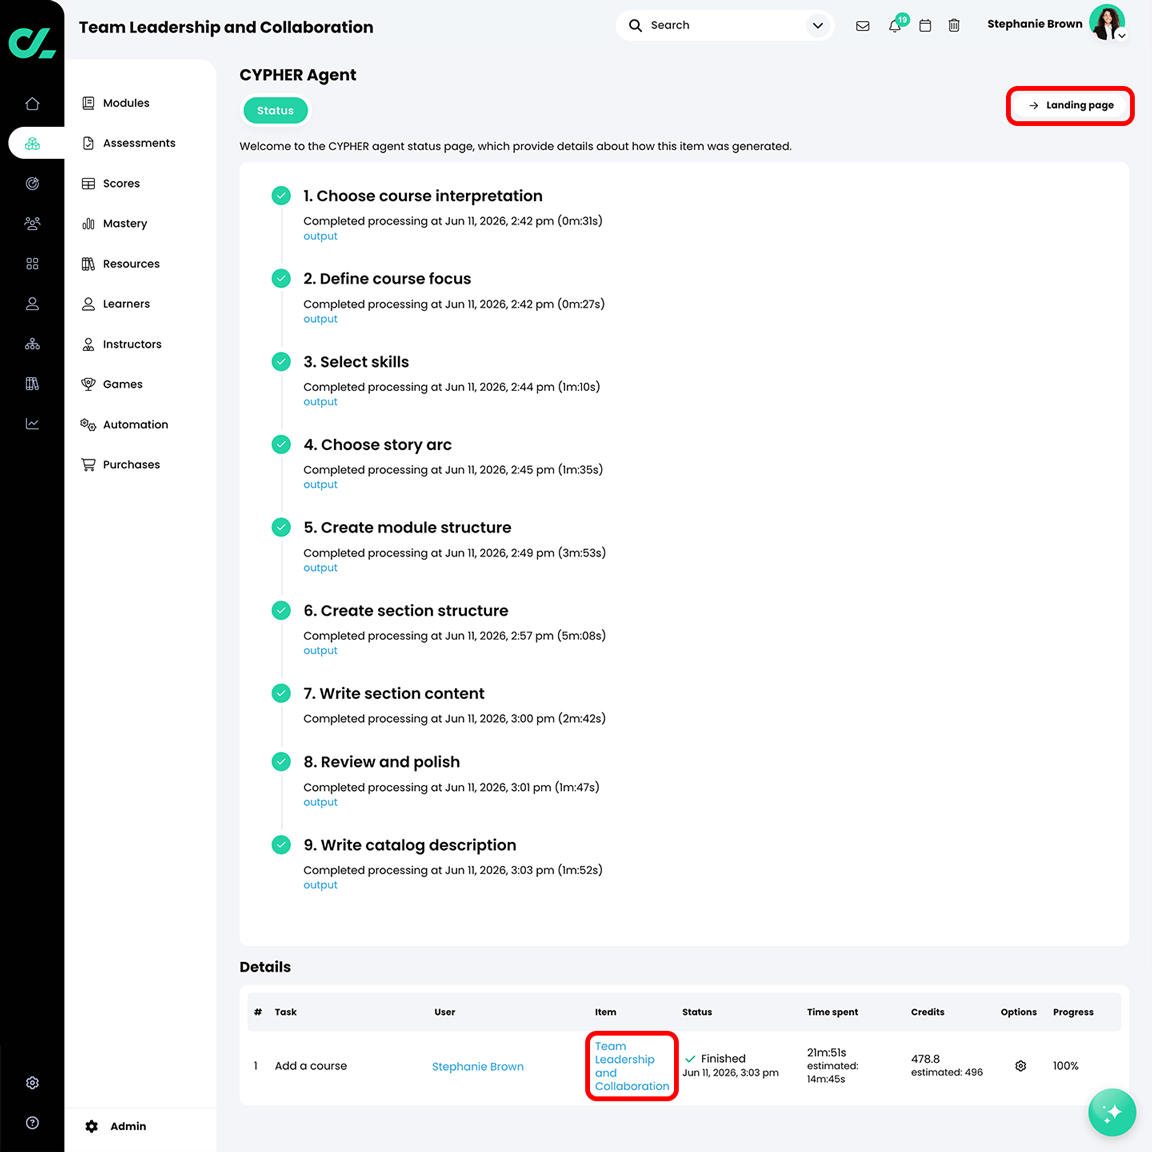Open the courses icon in the left rail

[32, 143]
